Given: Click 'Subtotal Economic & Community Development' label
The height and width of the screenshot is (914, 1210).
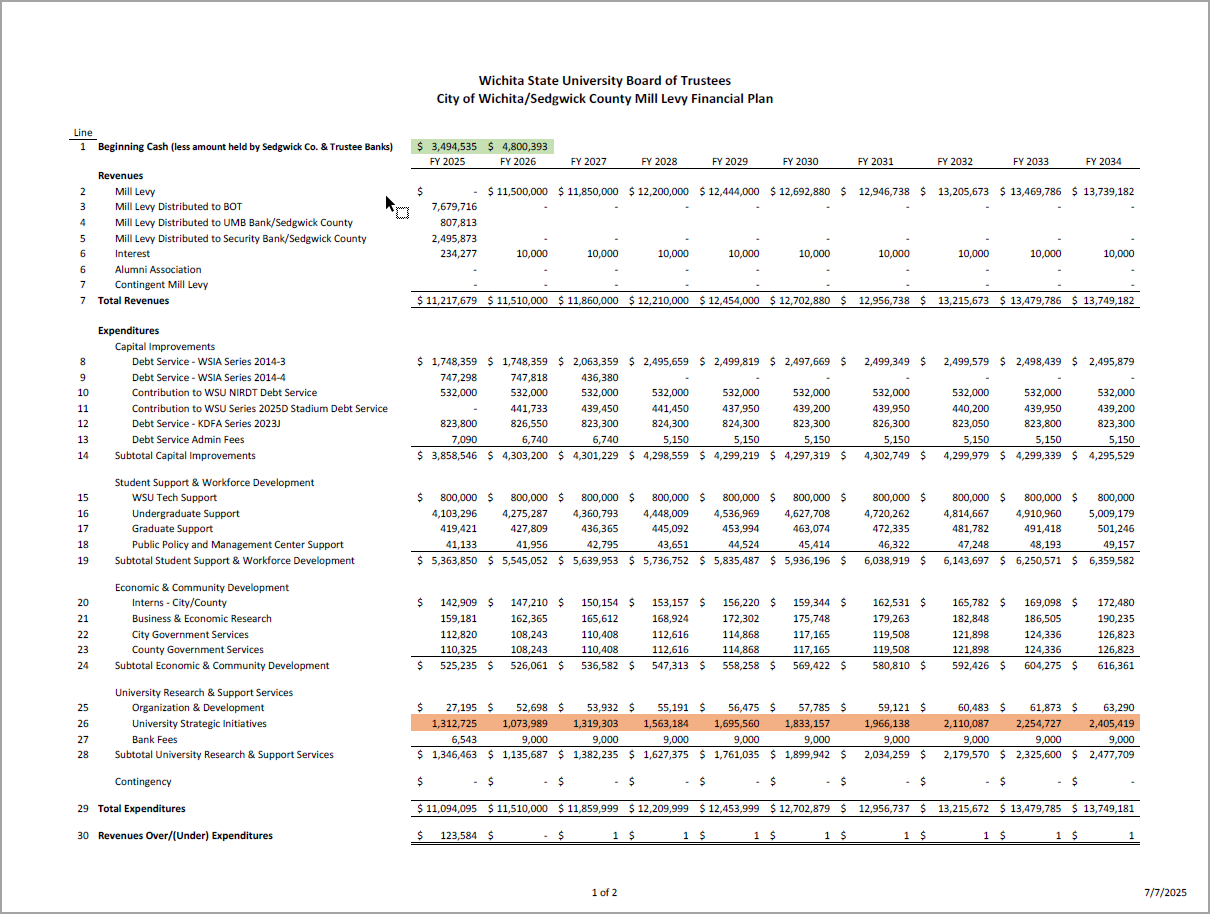Looking at the screenshot, I should click(222, 666).
